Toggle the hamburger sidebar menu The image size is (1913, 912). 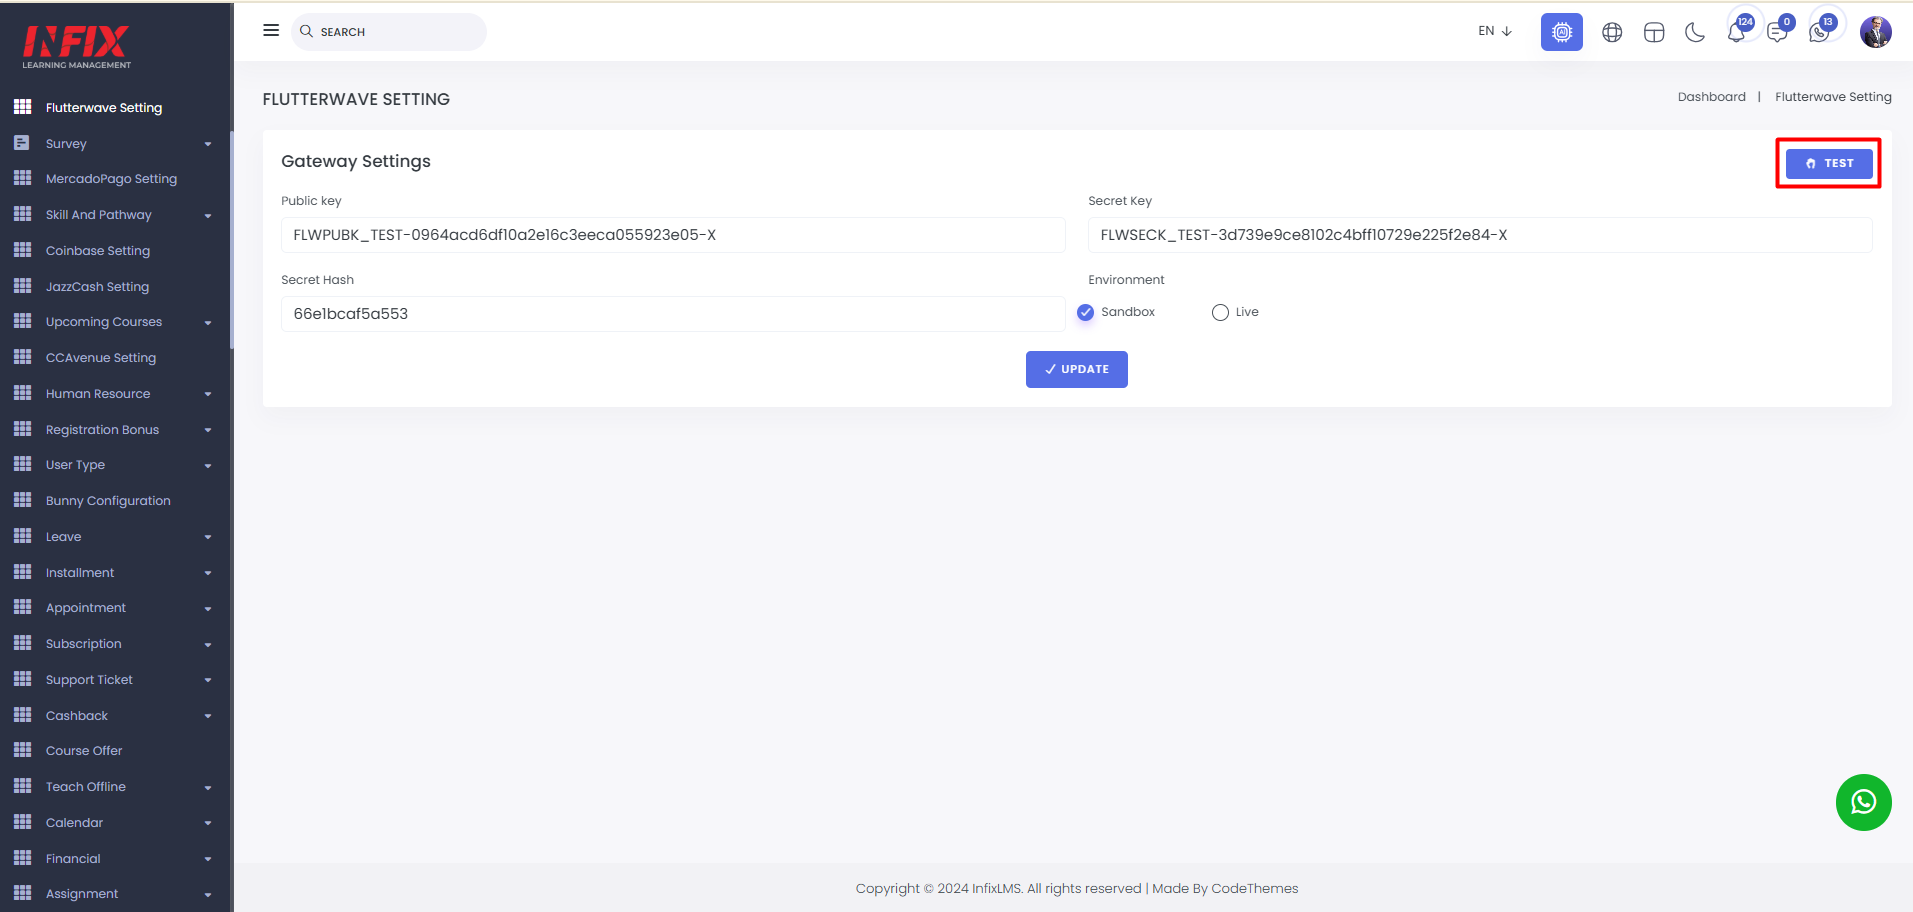pyautogui.click(x=271, y=31)
